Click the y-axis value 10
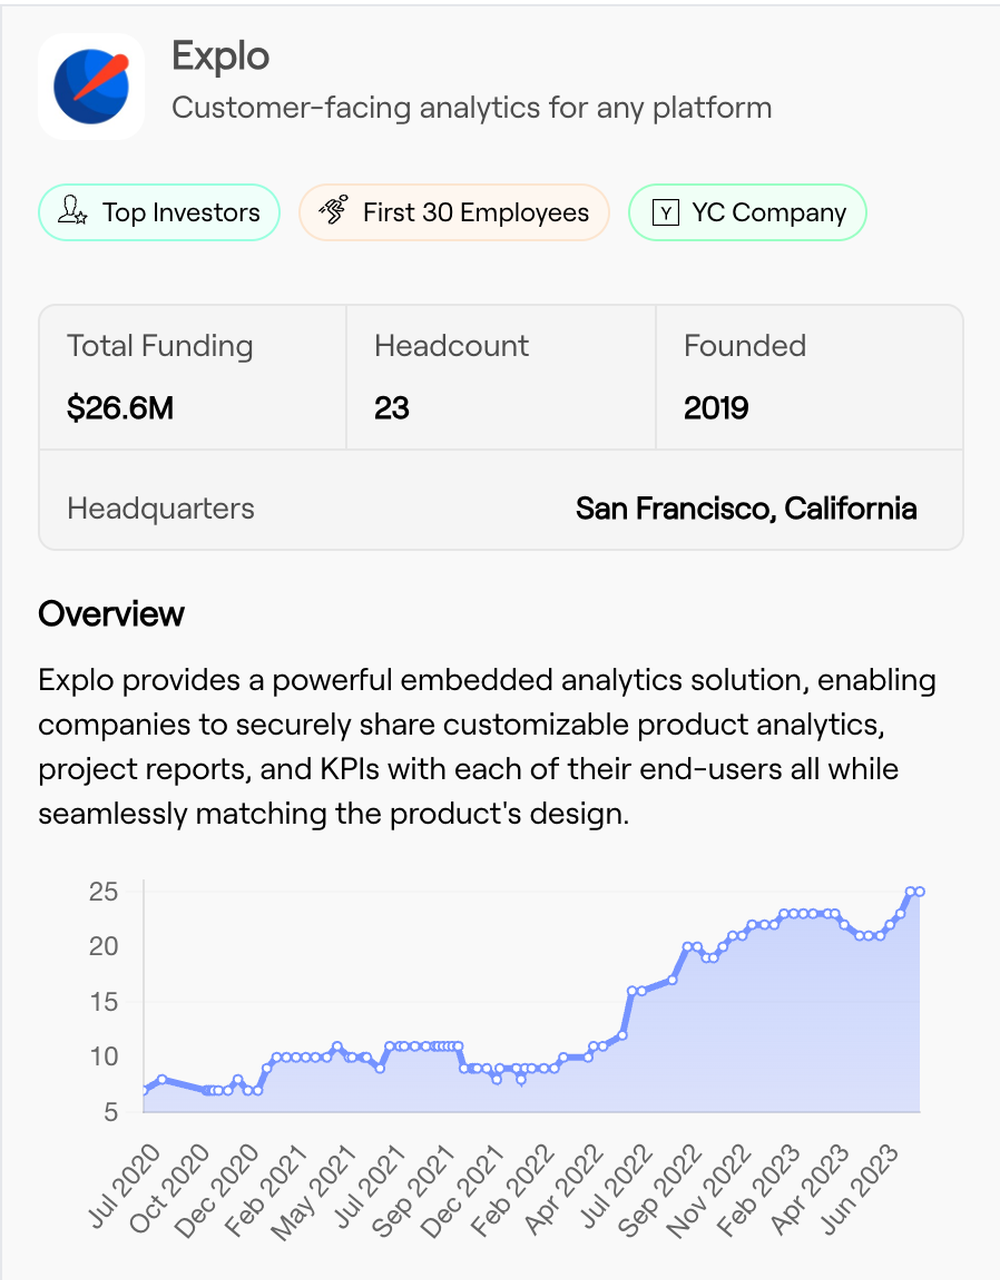Image resolution: width=1000 pixels, height=1280 pixels. 103,1057
